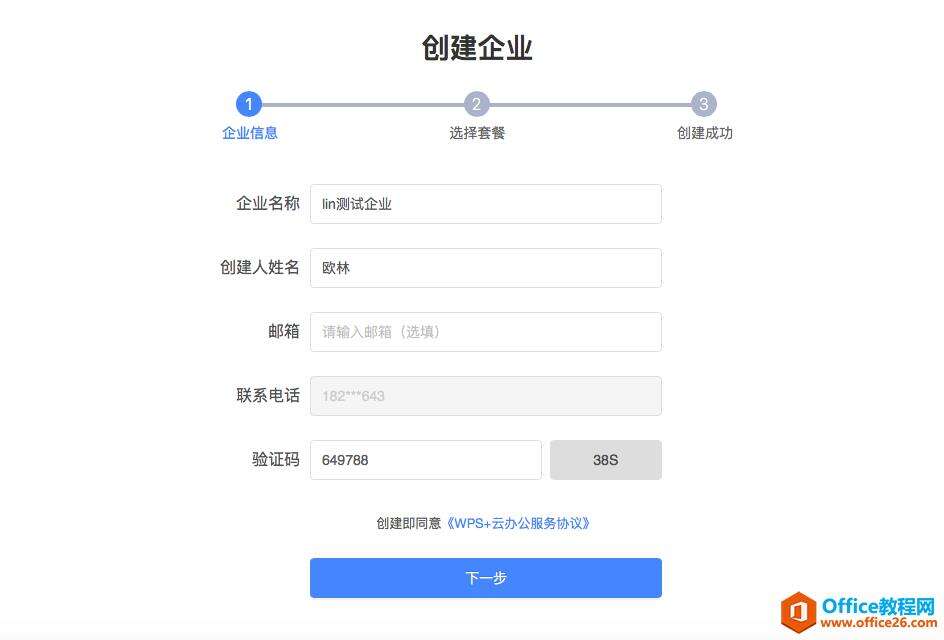
Task: Click the Office logo icon in watermark
Action: [798, 612]
